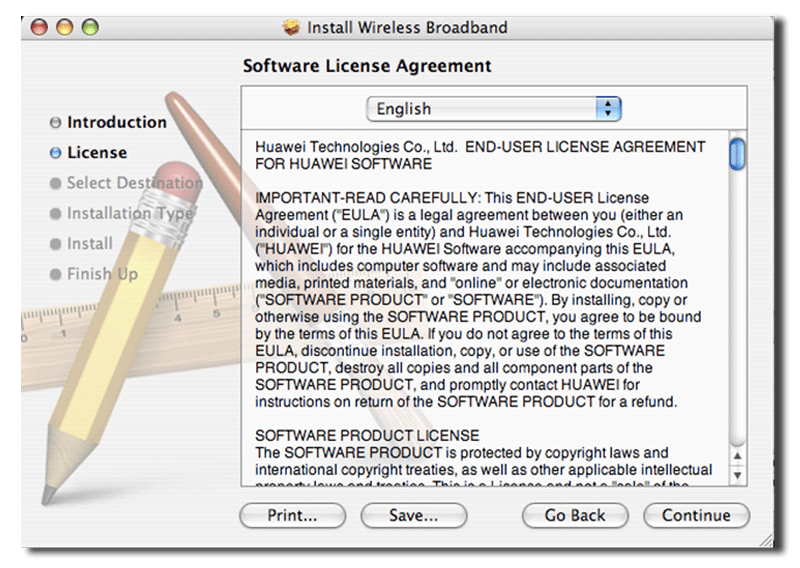Click the blue bullet beside the License step
The width and height of the screenshot is (800, 568).
coord(55,153)
